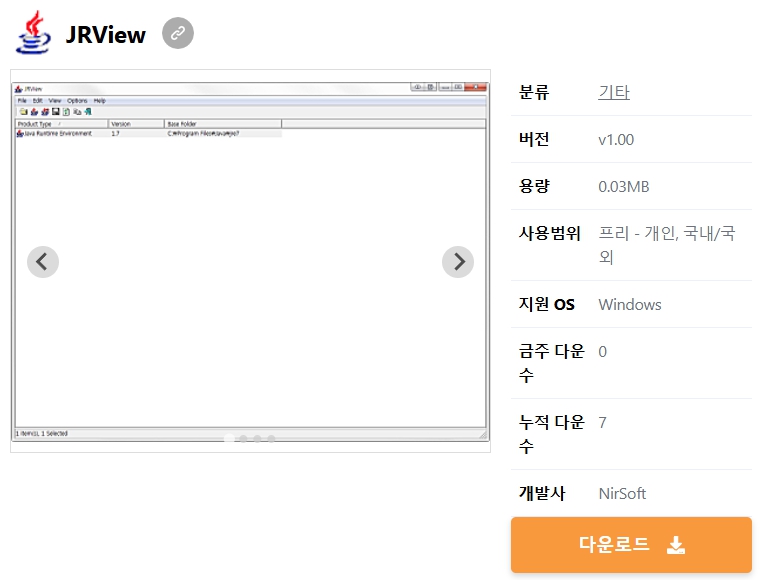Image resolution: width=763 pixels, height=580 pixels.
Task: Click the 사용범위 label
Action: point(549,234)
